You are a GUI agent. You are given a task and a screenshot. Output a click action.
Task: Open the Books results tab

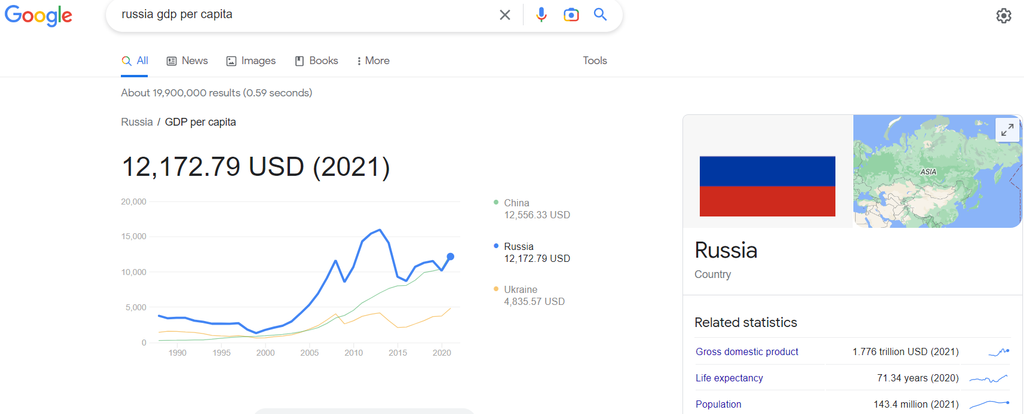[x=316, y=61]
